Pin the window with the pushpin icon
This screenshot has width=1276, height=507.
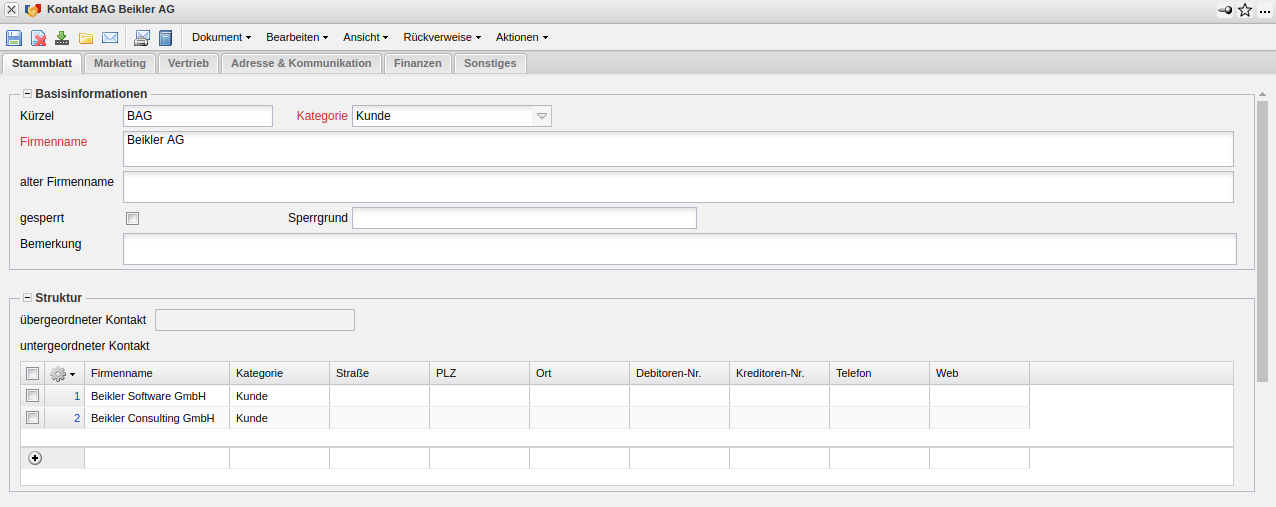tap(1225, 10)
